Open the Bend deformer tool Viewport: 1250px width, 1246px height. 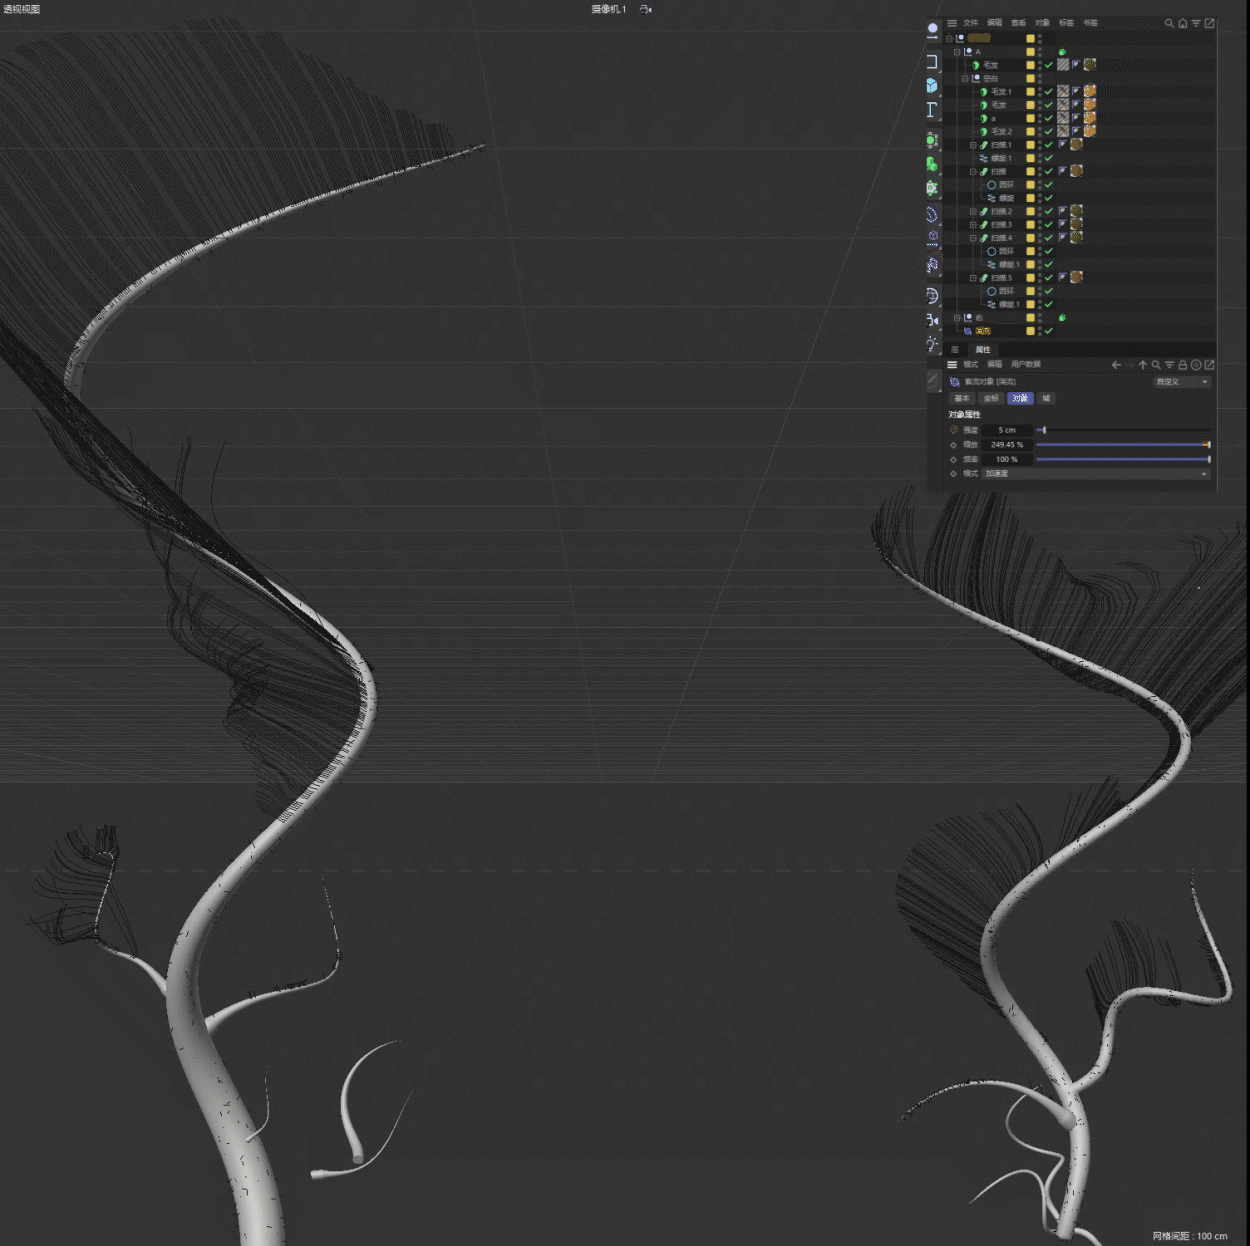click(931, 214)
